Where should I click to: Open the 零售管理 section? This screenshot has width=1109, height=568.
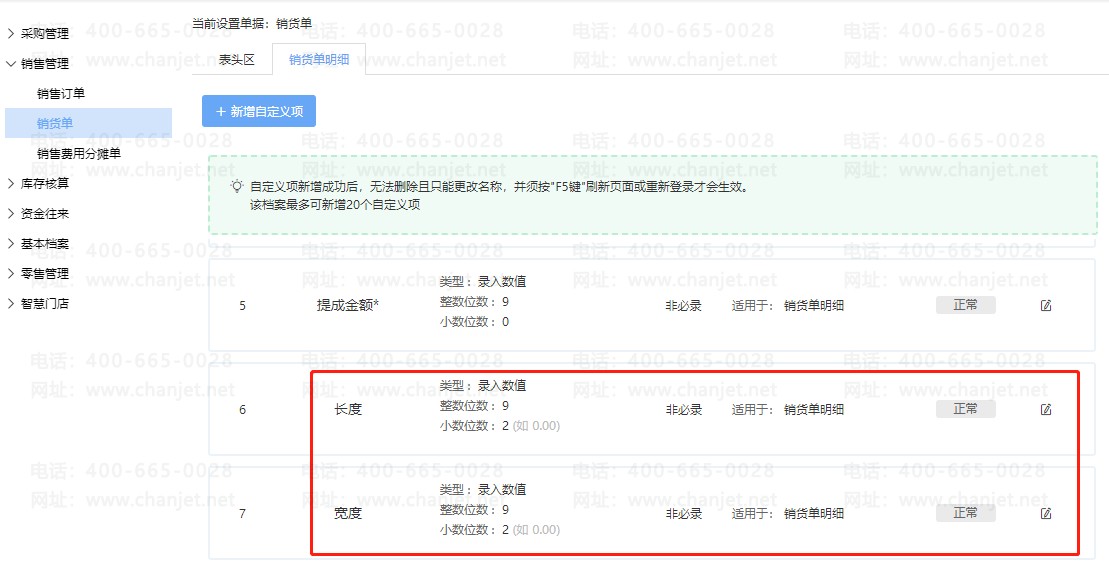tap(45, 274)
